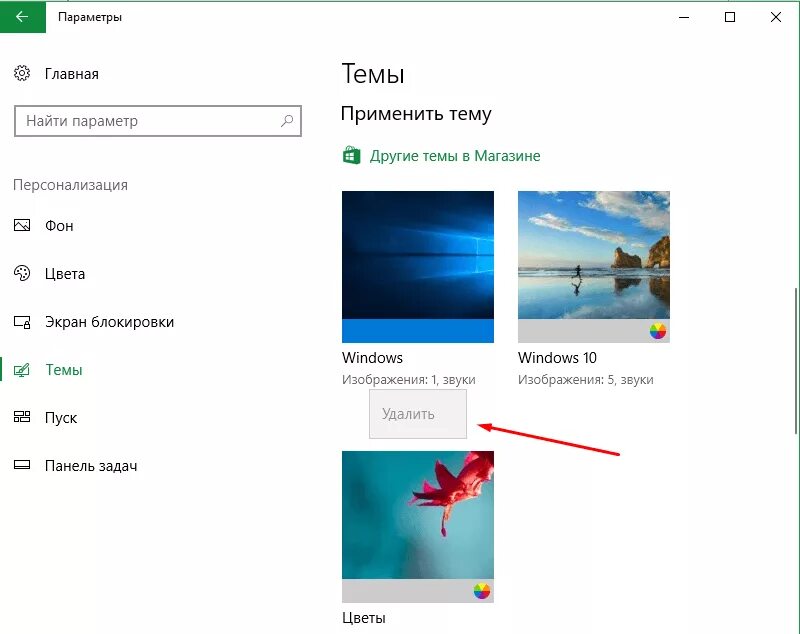This screenshot has width=800, height=634.
Task: Click the Экран блокировки icon
Action: 22,322
